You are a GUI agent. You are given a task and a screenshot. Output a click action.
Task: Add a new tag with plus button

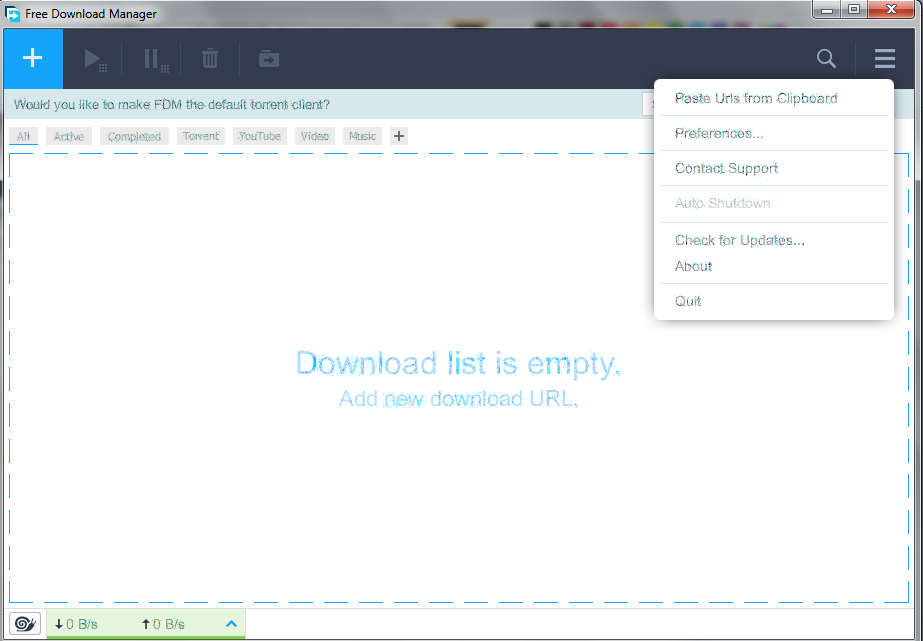[x=399, y=136]
